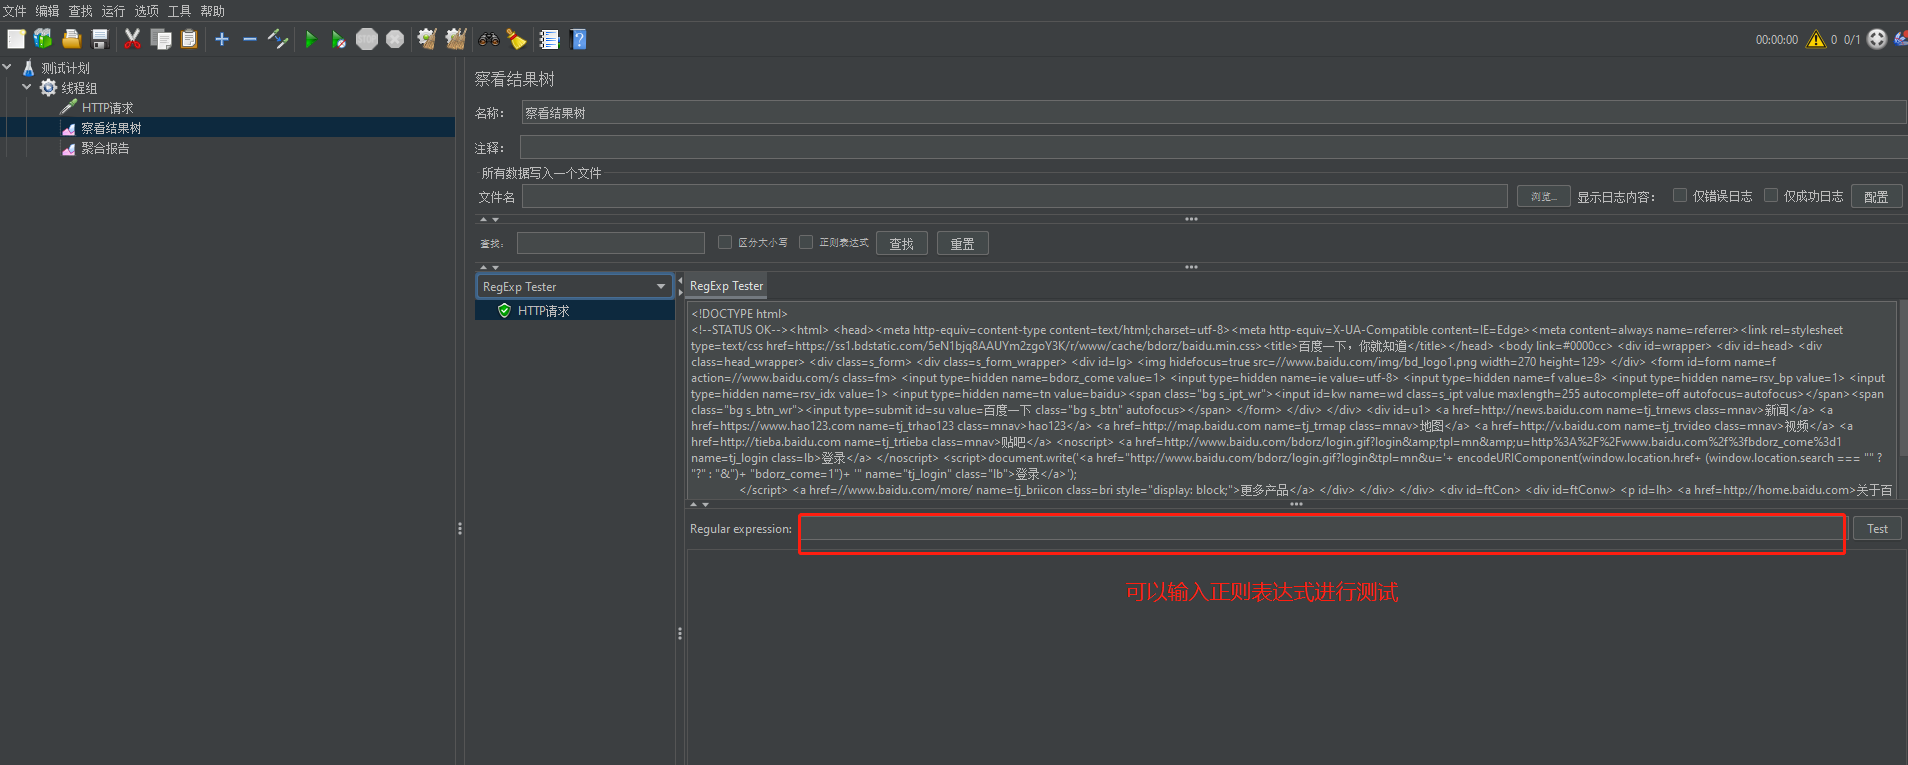Click the 测试计划 flask icon
Viewport: 1908px width, 765px height.
pyautogui.click(x=28, y=68)
